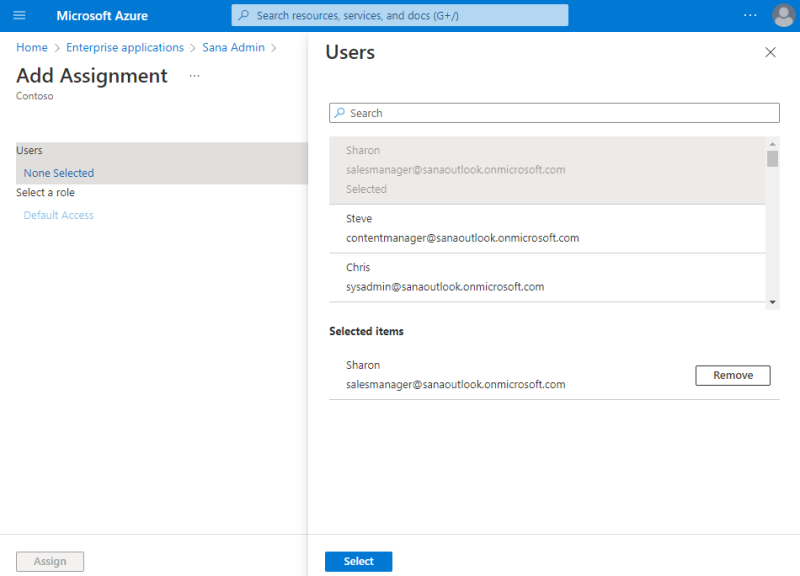Open the None Selected users link
The height and width of the screenshot is (576, 800).
59,173
